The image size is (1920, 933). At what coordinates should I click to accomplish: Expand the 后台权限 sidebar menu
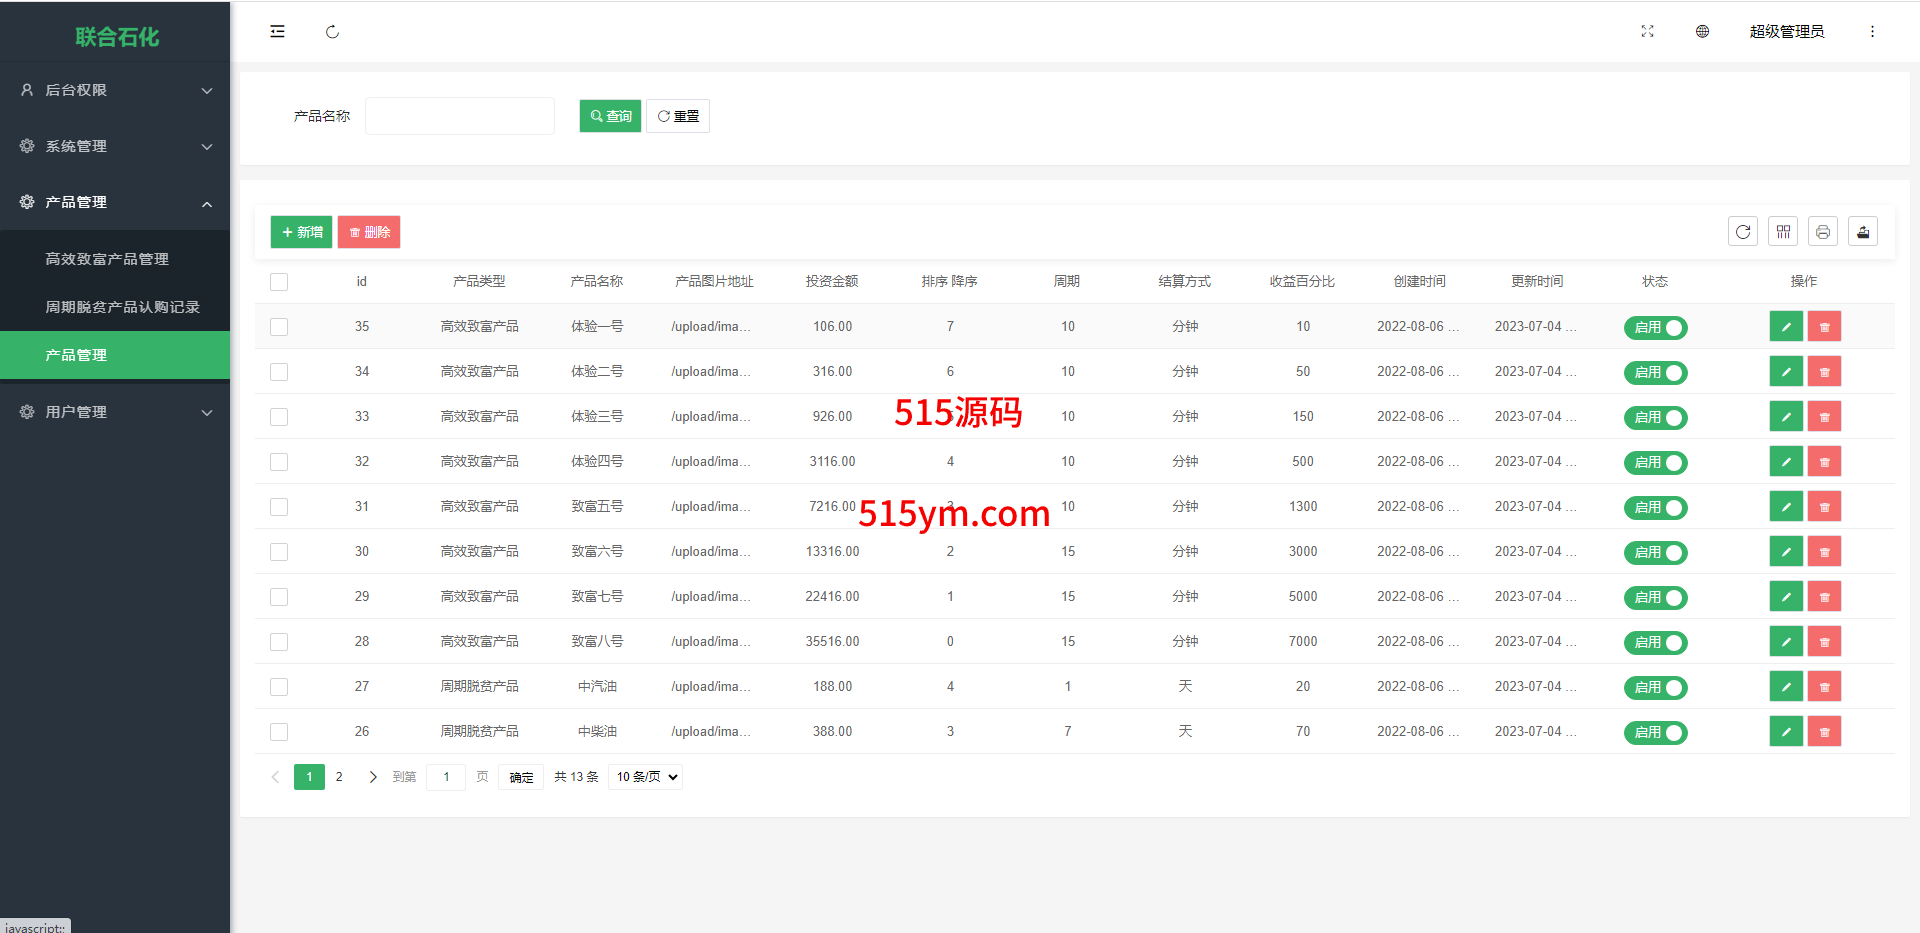click(x=115, y=90)
